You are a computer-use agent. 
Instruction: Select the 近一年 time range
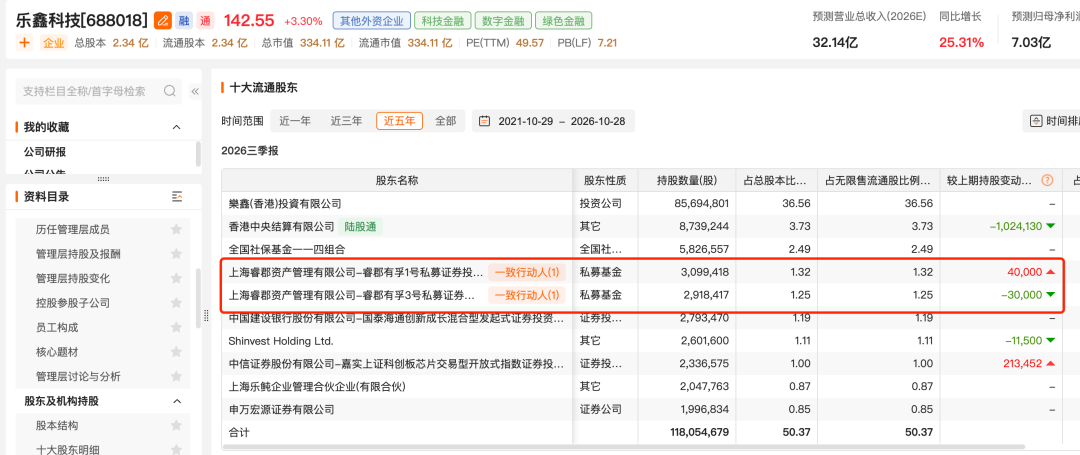click(295, 121)
